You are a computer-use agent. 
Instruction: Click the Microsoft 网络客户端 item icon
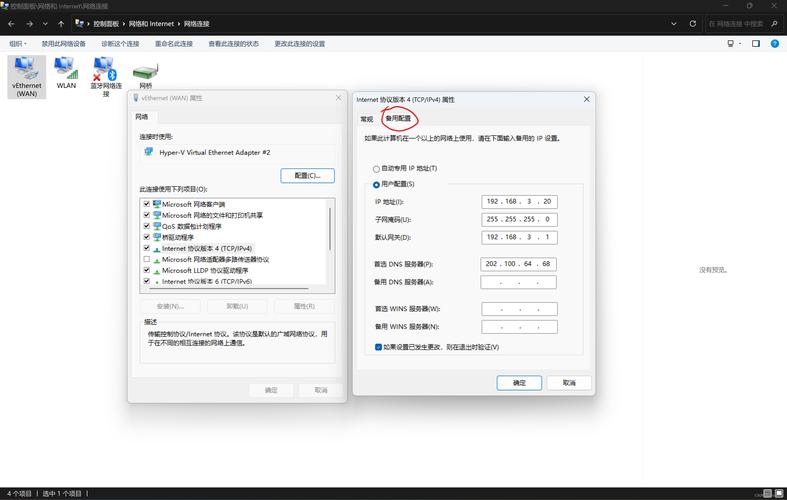click(157, 204)
